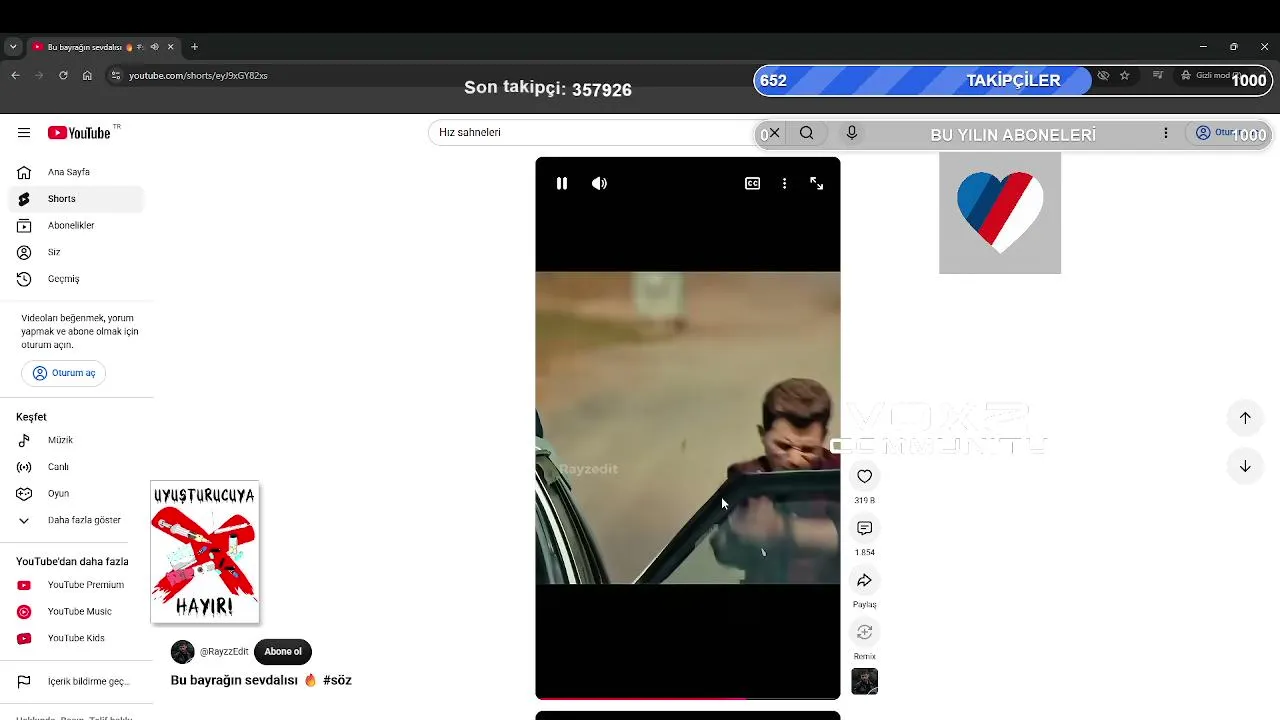This screenshot has width=1280, height=720.
Task: Open YouTube Premium link
Action: (76, 585)
